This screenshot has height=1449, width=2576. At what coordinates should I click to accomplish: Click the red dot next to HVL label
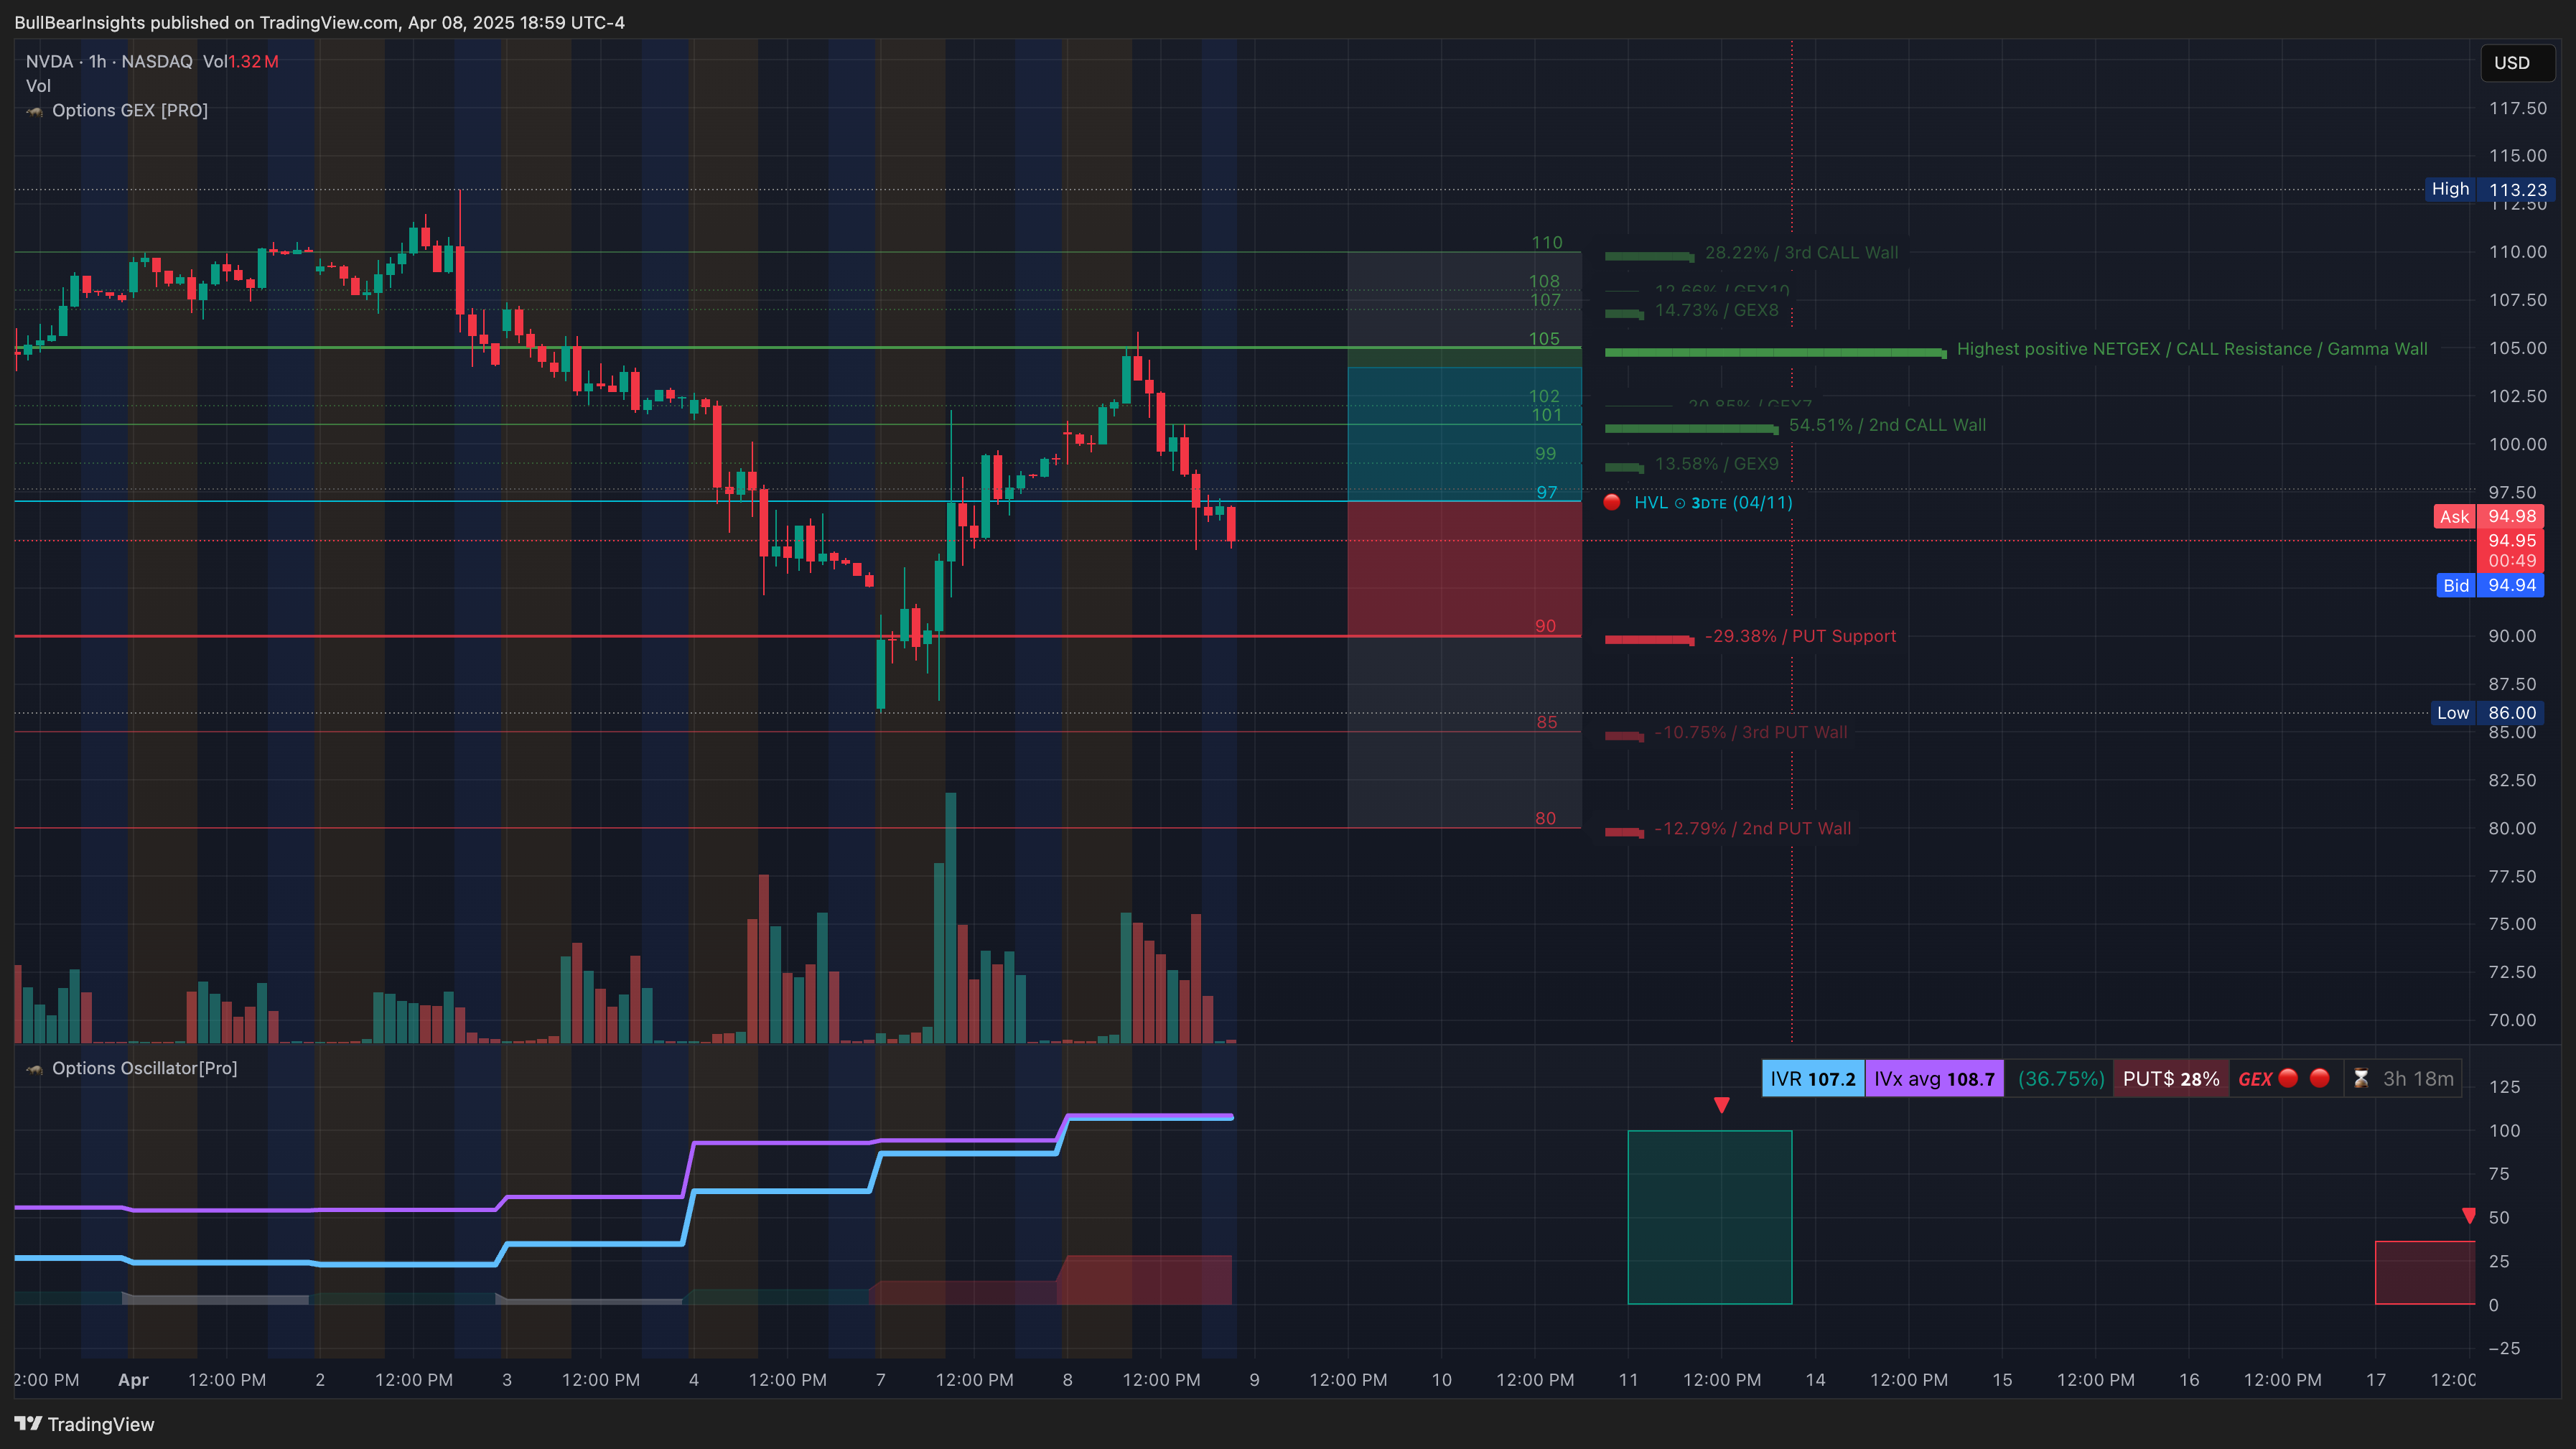click(x=1612, y=502)
